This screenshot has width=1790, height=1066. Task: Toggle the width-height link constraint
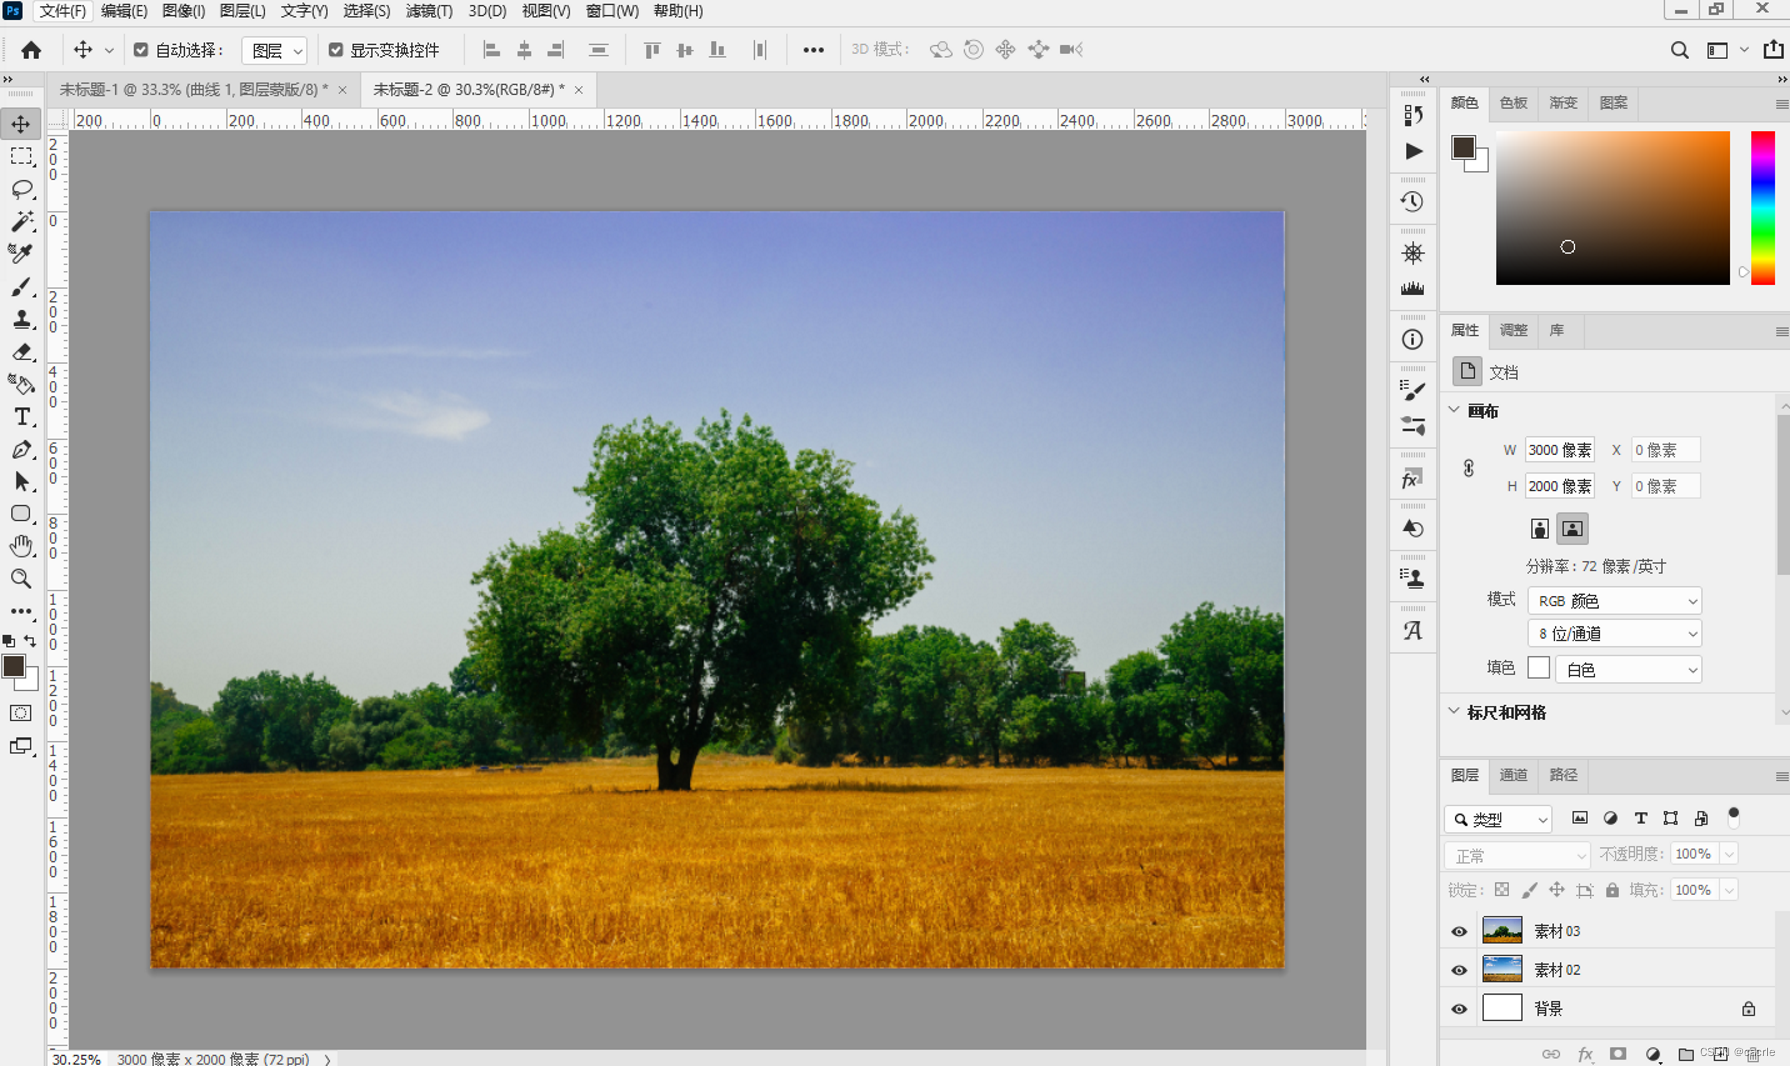tap(1468, 468)
